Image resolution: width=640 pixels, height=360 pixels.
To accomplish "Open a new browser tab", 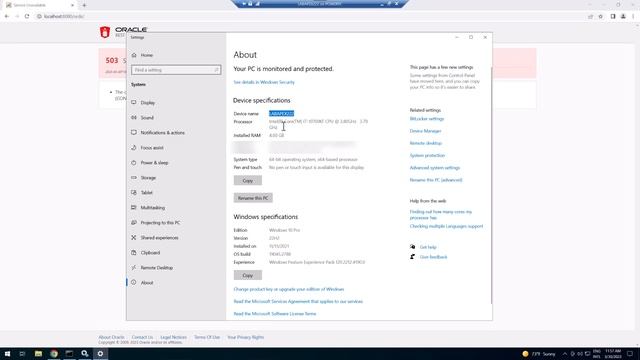I will coord(84,5).
